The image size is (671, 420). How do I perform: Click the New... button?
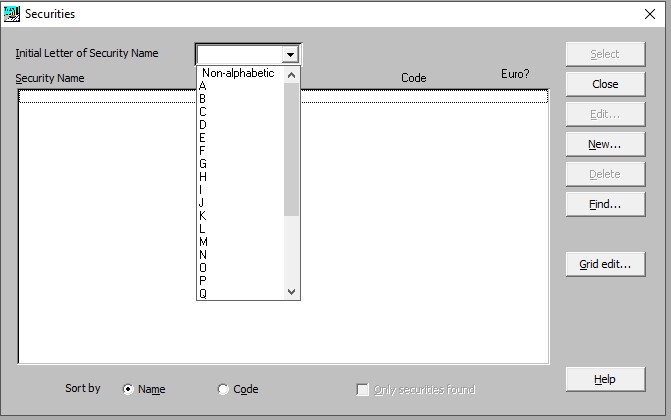tap(604, 144)
